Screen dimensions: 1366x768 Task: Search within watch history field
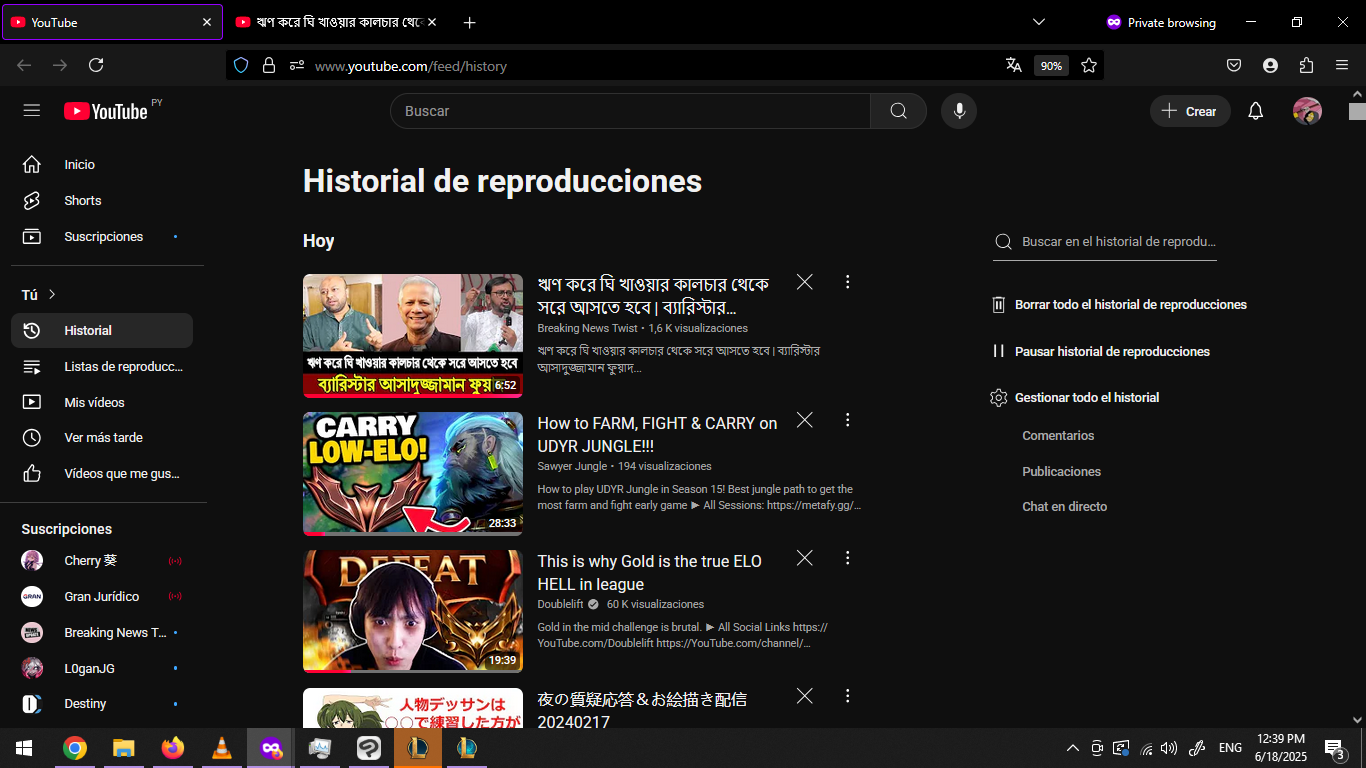(x=1105, y=242)
